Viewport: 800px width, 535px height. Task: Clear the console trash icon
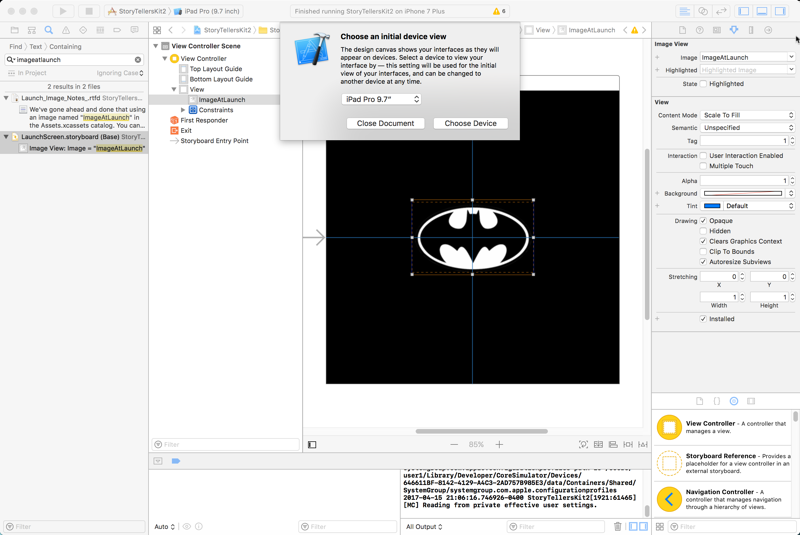[x=617, y=526]
